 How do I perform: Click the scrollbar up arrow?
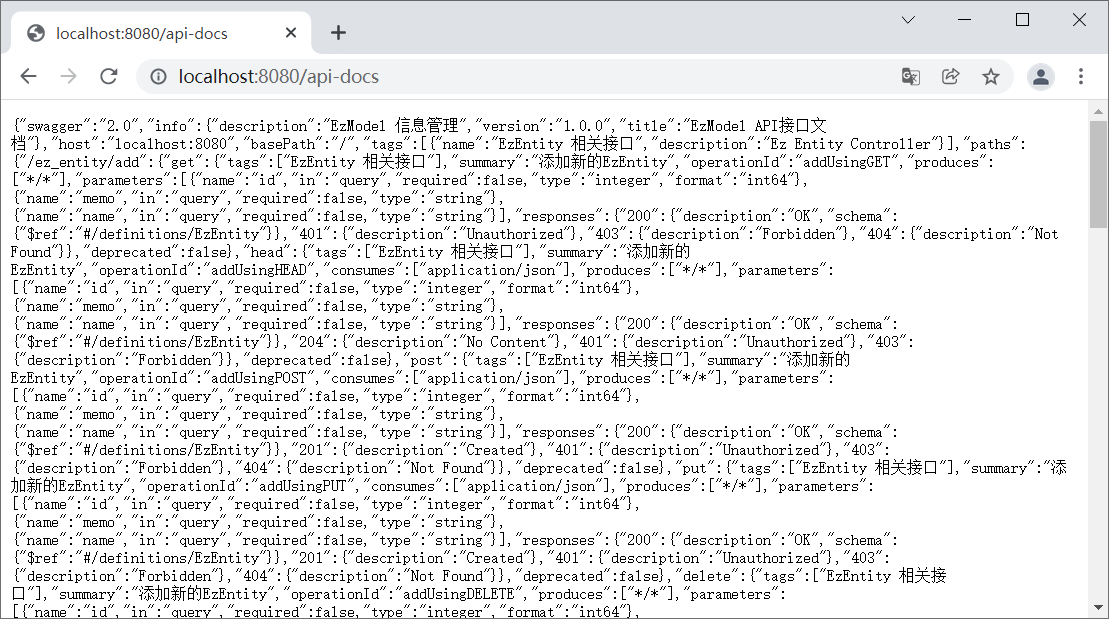pos(1098,112)
